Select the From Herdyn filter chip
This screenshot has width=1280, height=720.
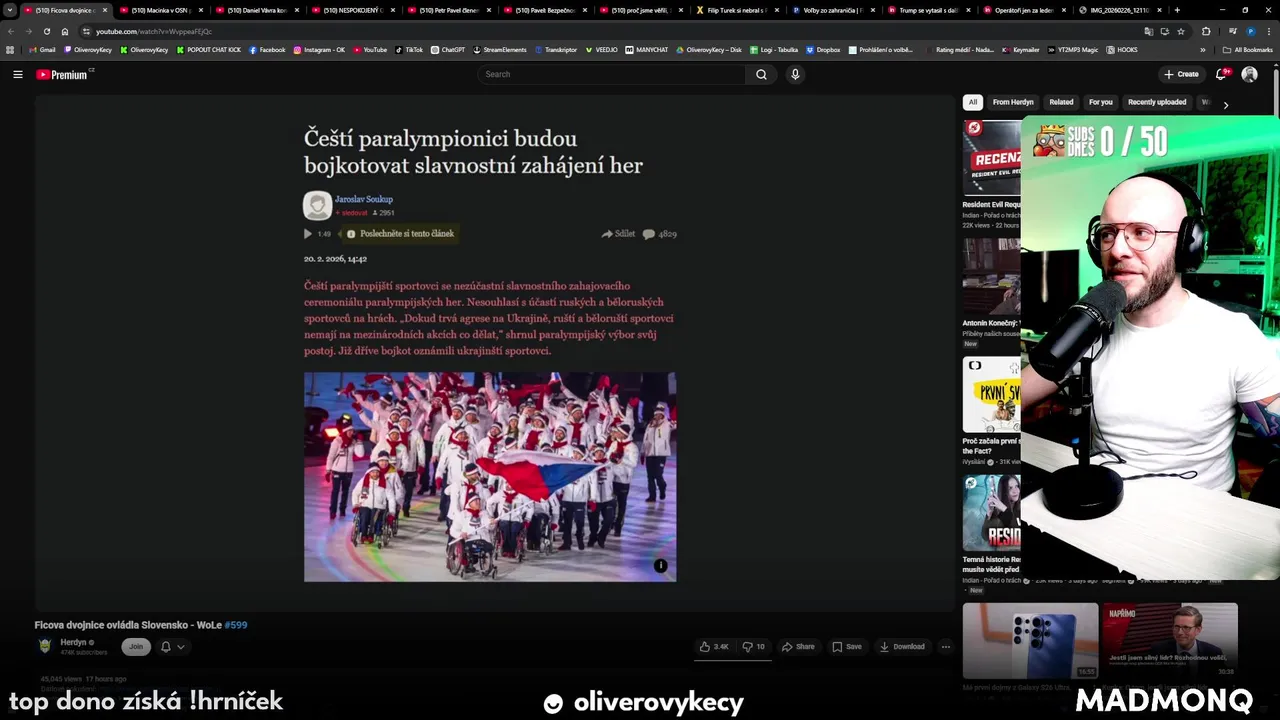coord(1013,102)
